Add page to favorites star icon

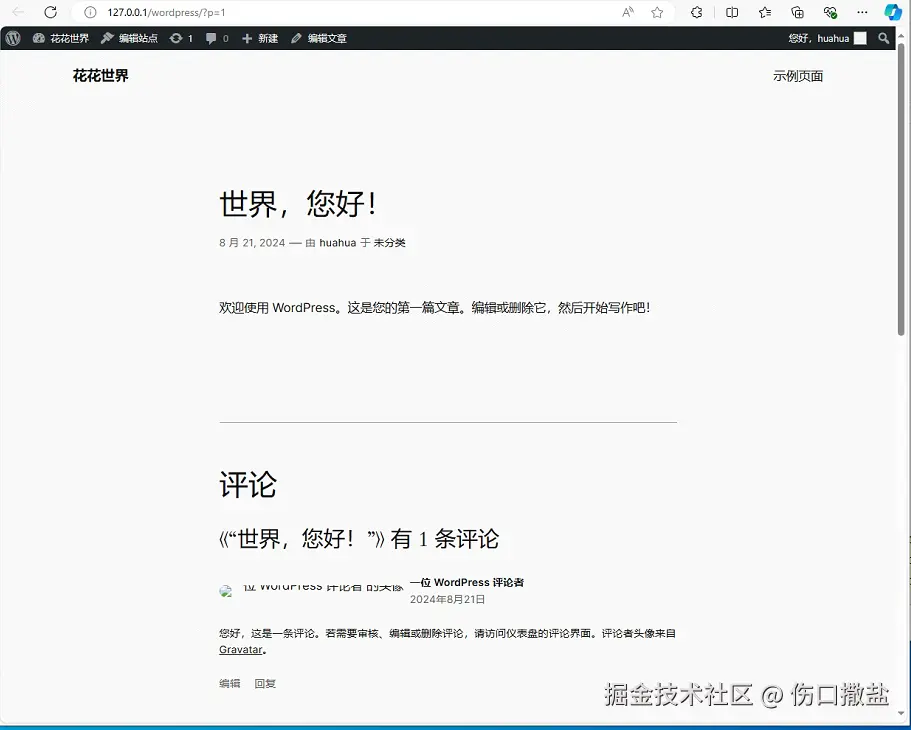(657, 12)
